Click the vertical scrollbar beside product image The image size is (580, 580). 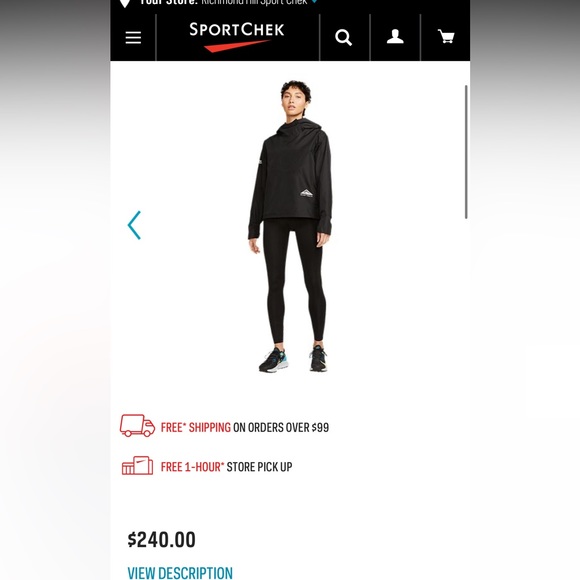click(466, 152)
